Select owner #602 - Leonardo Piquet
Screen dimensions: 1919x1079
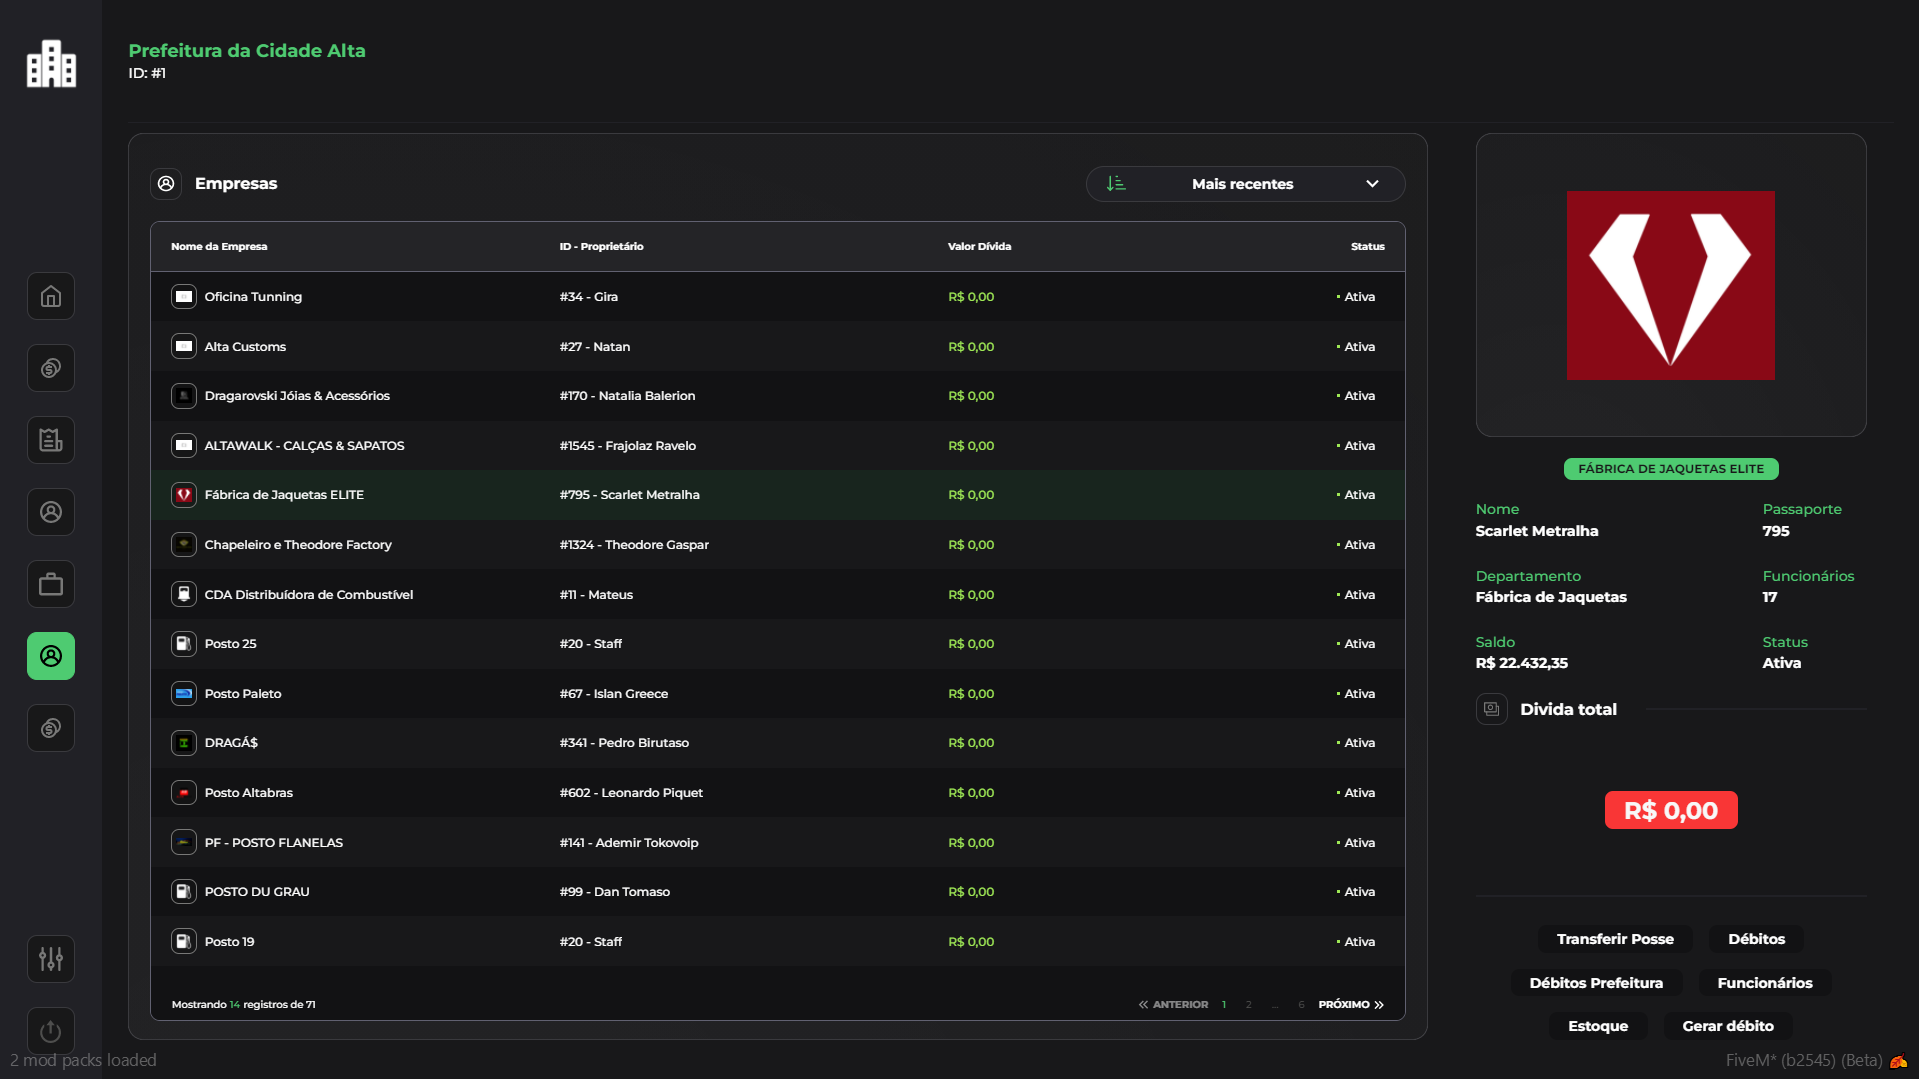pos(631,793)
